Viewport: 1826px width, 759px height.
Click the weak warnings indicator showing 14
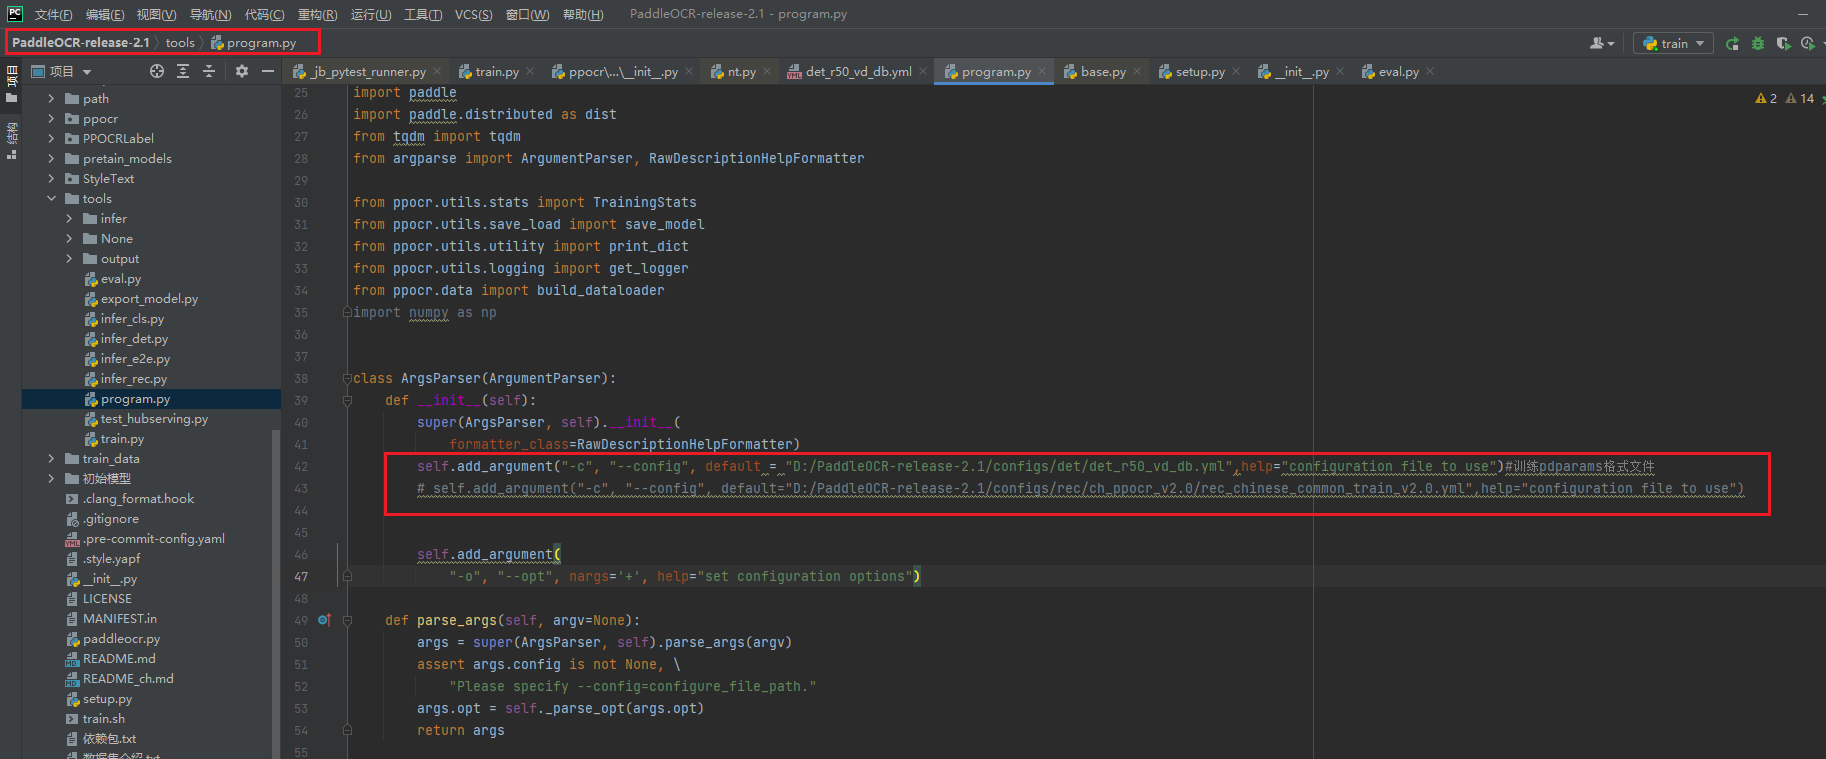[1799, 98]
